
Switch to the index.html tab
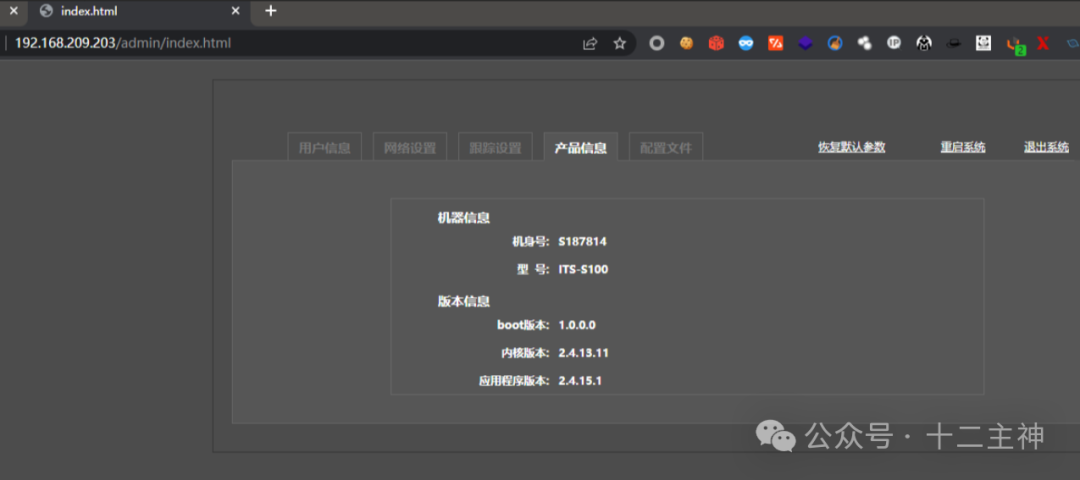[141, 11]
